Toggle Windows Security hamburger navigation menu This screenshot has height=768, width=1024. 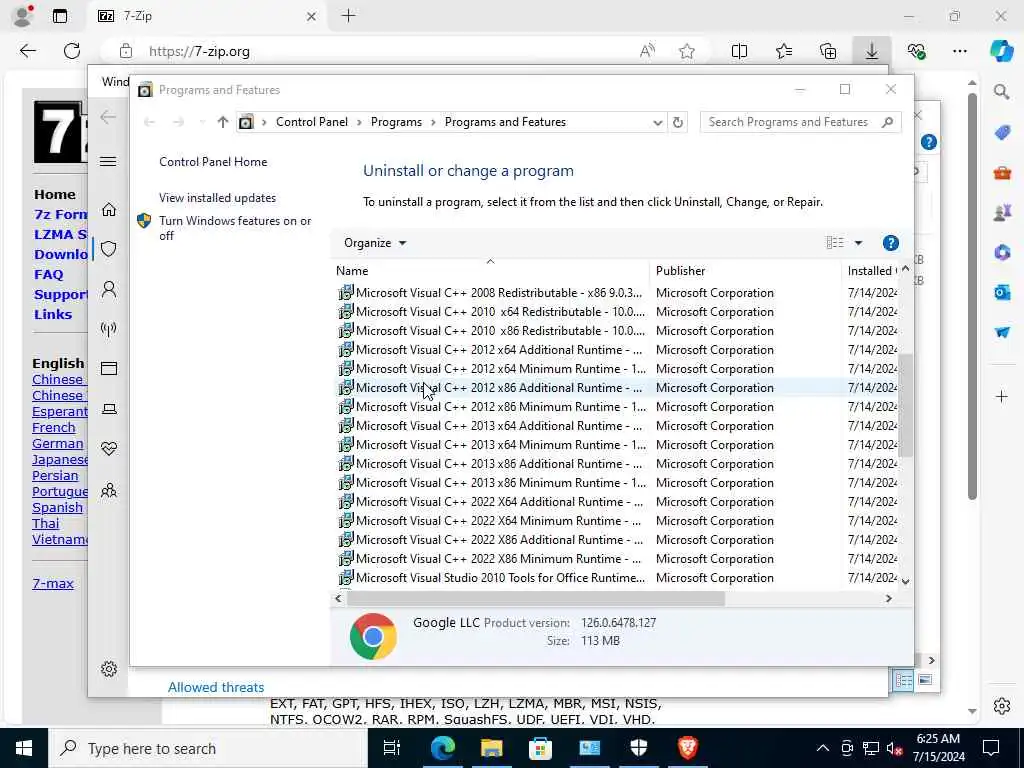[108, 161]
